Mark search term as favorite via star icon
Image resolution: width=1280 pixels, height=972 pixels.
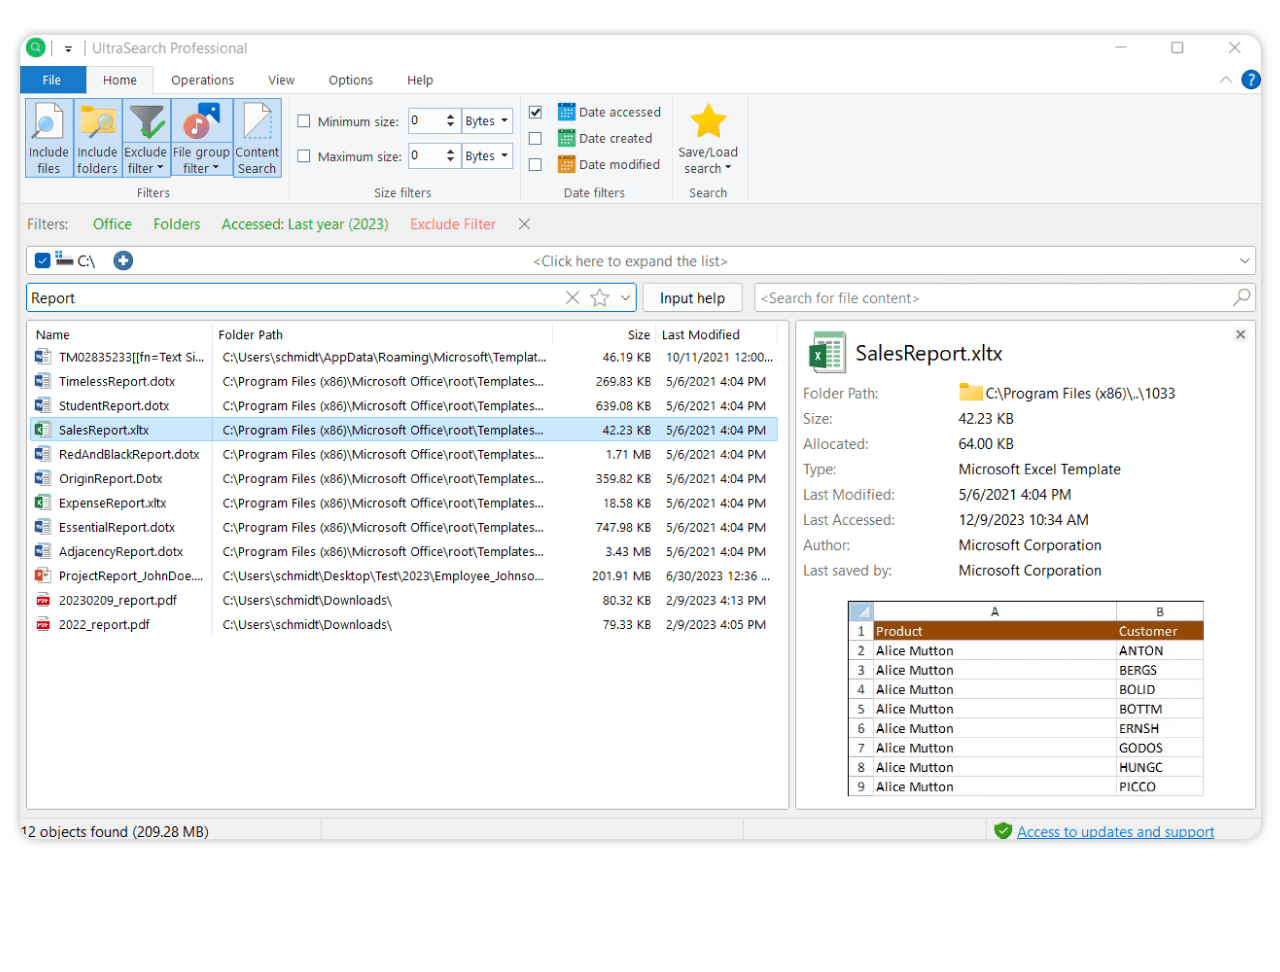click(x=597, y=297)
